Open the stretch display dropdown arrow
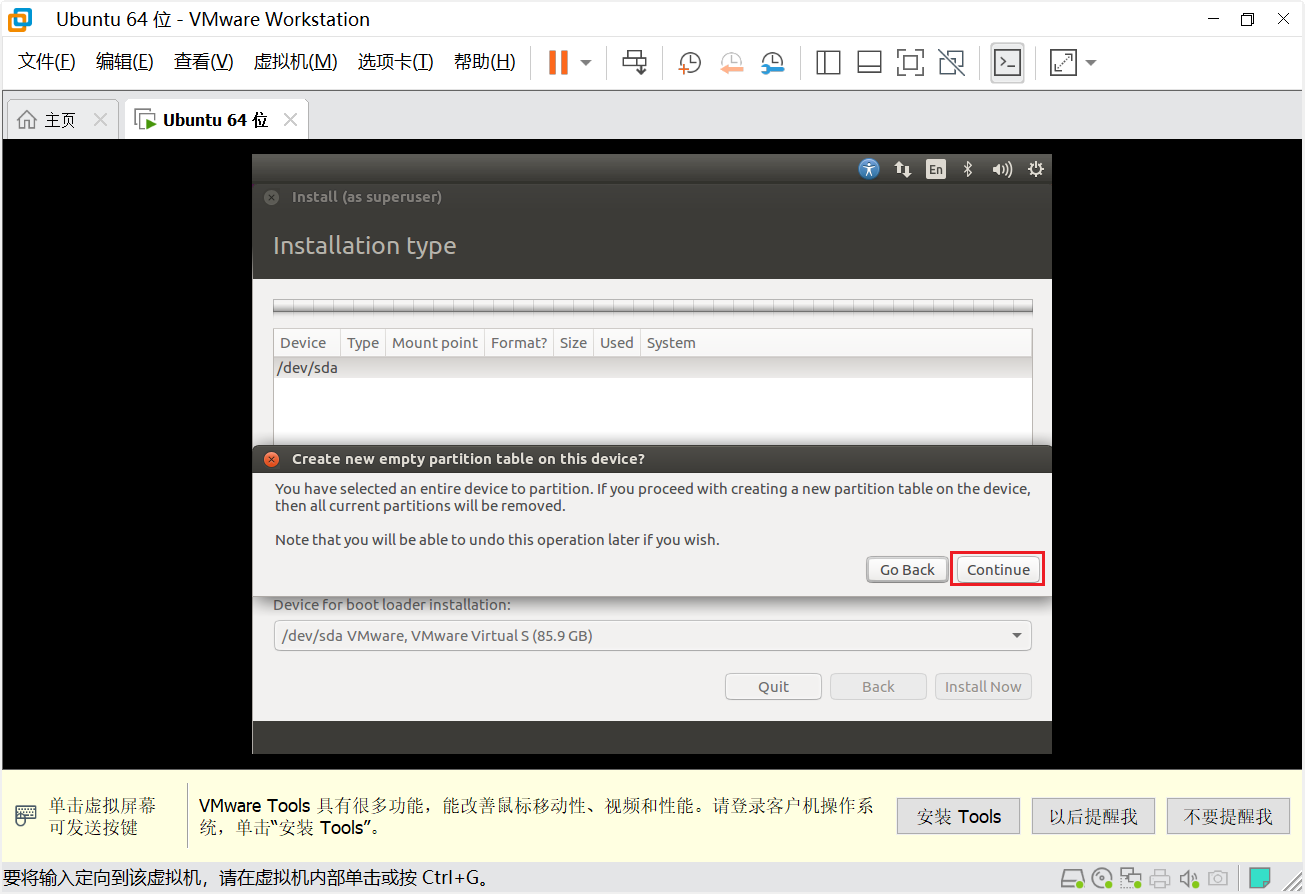 1091,63
